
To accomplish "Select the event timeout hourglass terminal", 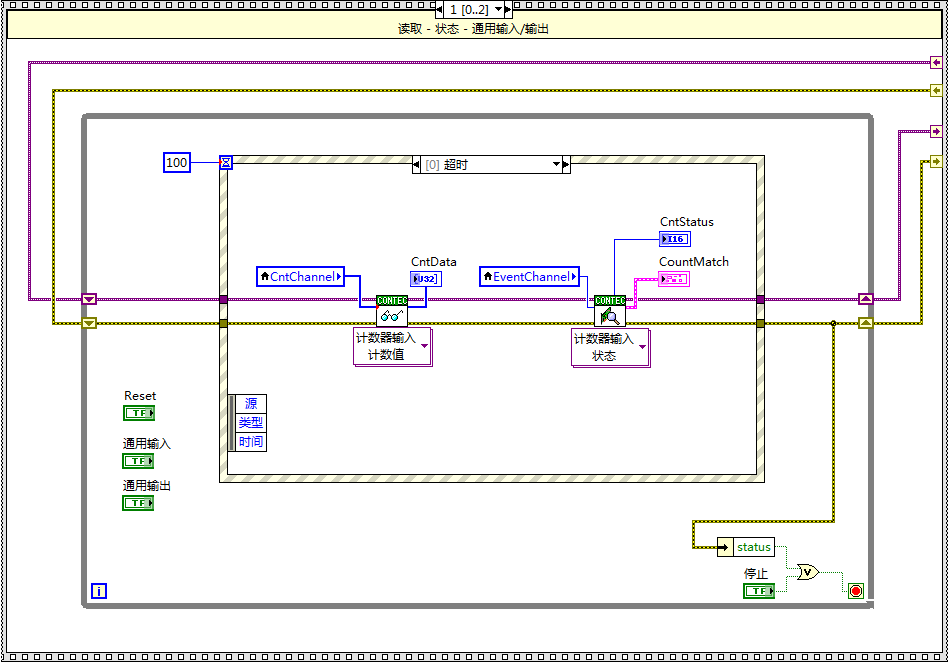I will click(x=226, y=162).
